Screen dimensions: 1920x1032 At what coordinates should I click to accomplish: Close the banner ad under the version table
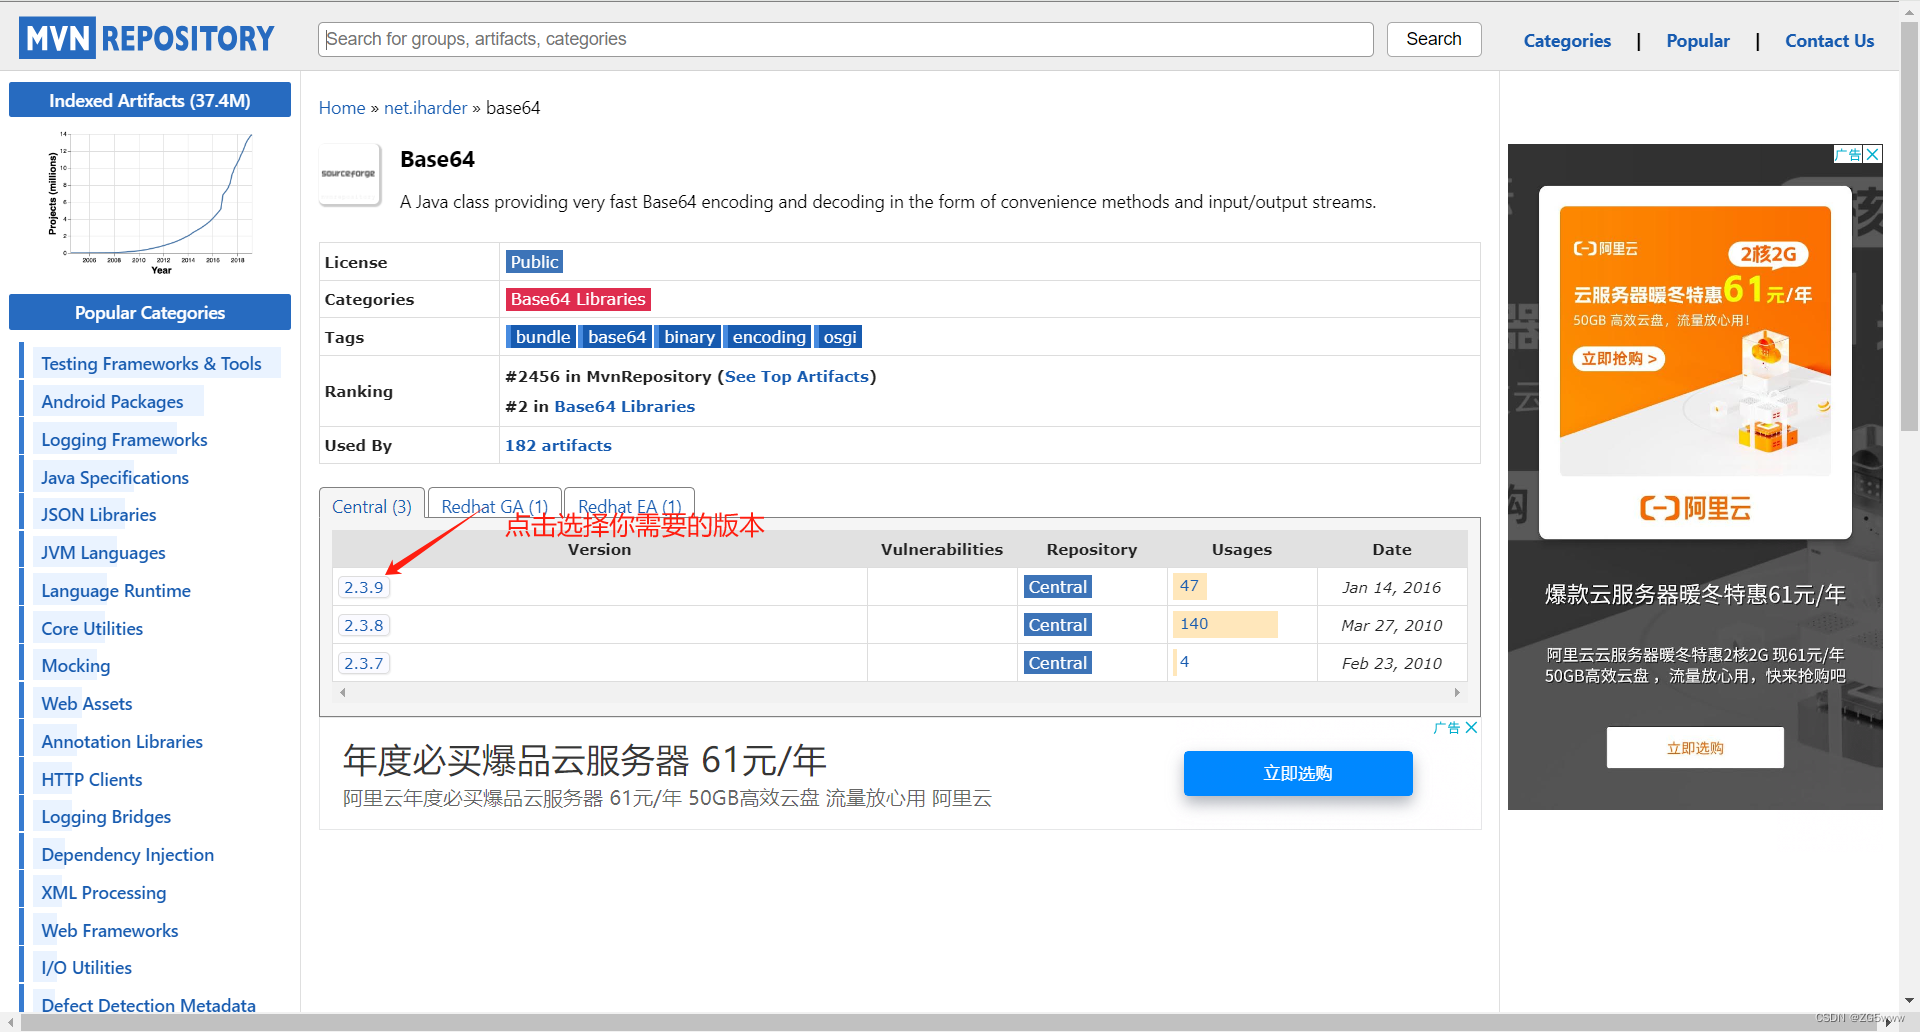pos(1470,727)
